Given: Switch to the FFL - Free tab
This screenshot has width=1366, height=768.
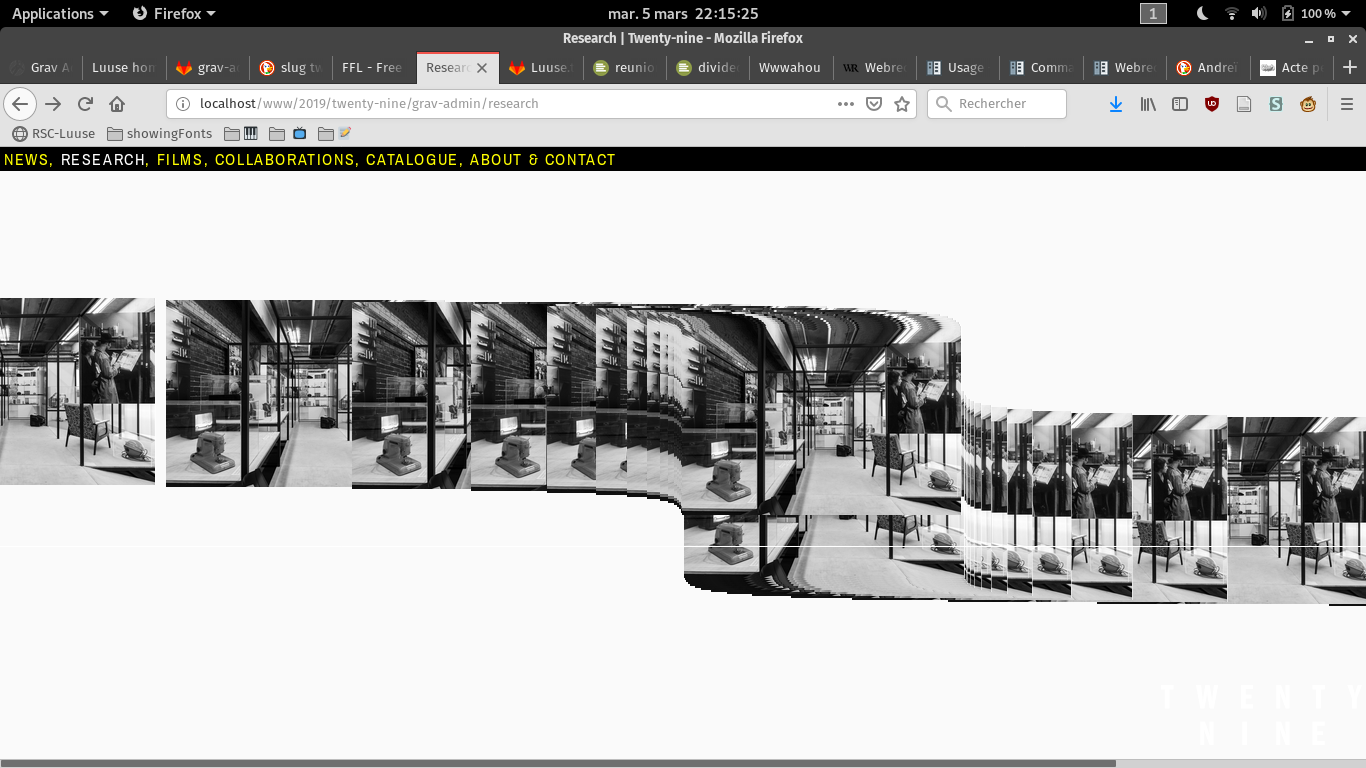Looking at the screenshot, I should [371, 68].
